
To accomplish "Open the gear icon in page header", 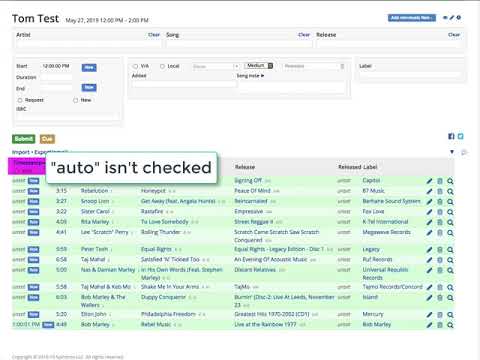I will coord(459,18).
